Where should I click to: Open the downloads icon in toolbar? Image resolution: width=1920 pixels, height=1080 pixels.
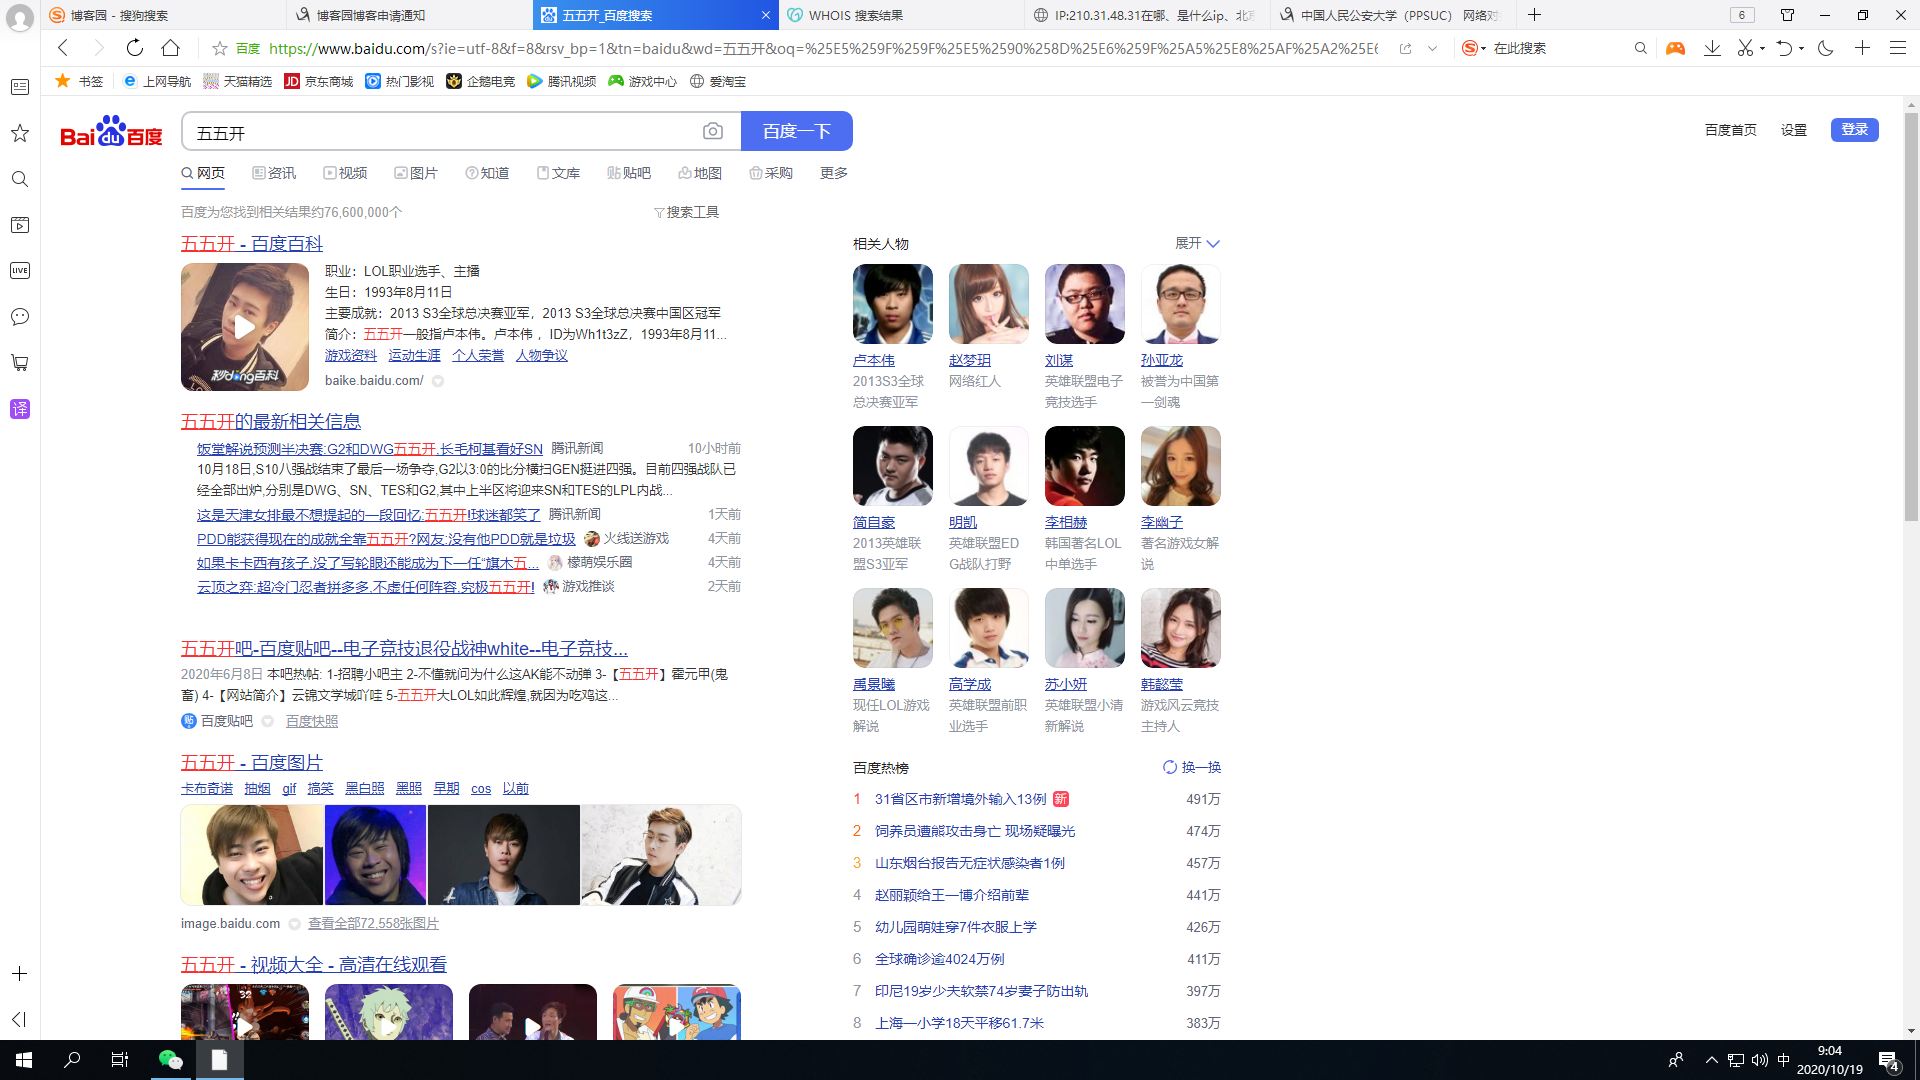coord(1712,48)
